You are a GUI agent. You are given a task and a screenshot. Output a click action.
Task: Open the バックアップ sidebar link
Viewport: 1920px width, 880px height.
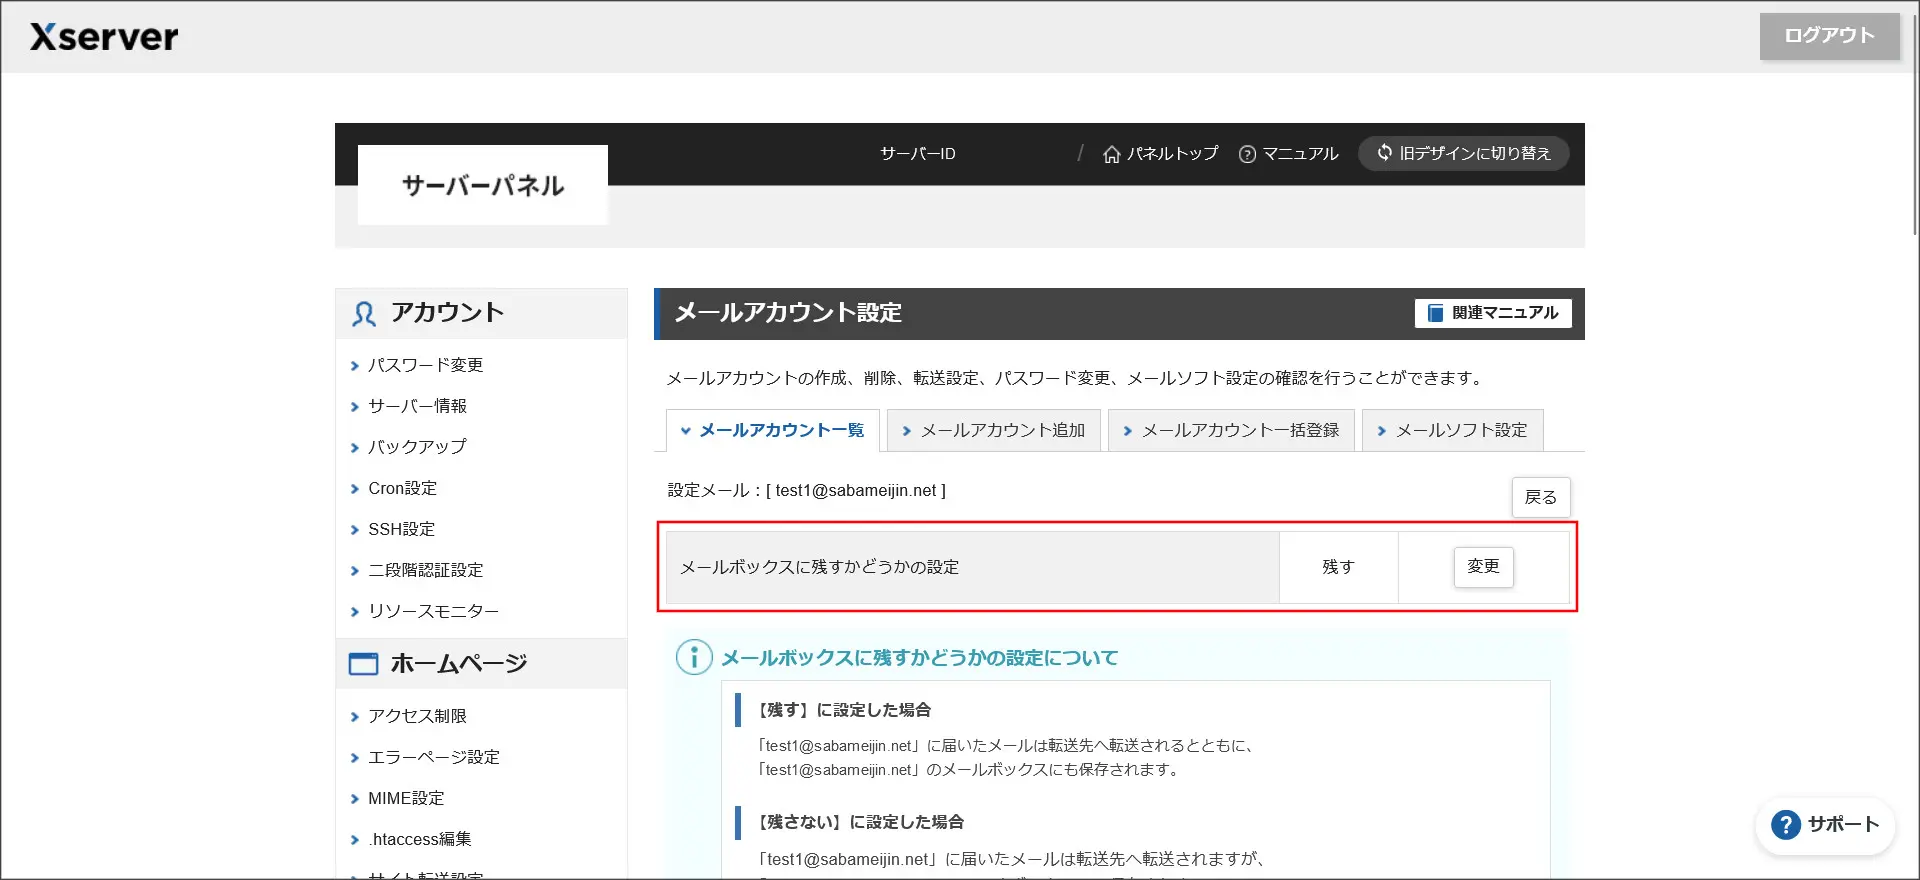click(x=416, y=447)
